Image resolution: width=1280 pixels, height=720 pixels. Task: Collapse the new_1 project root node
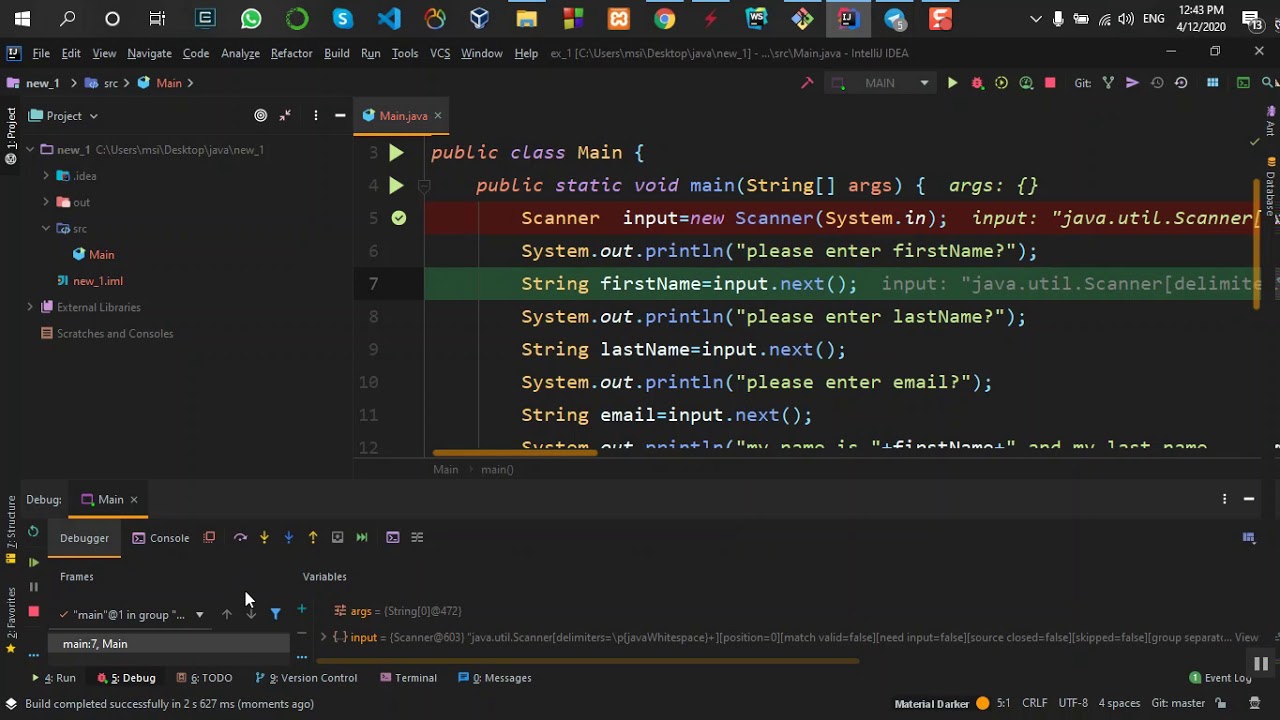click(x=30, y=150)
